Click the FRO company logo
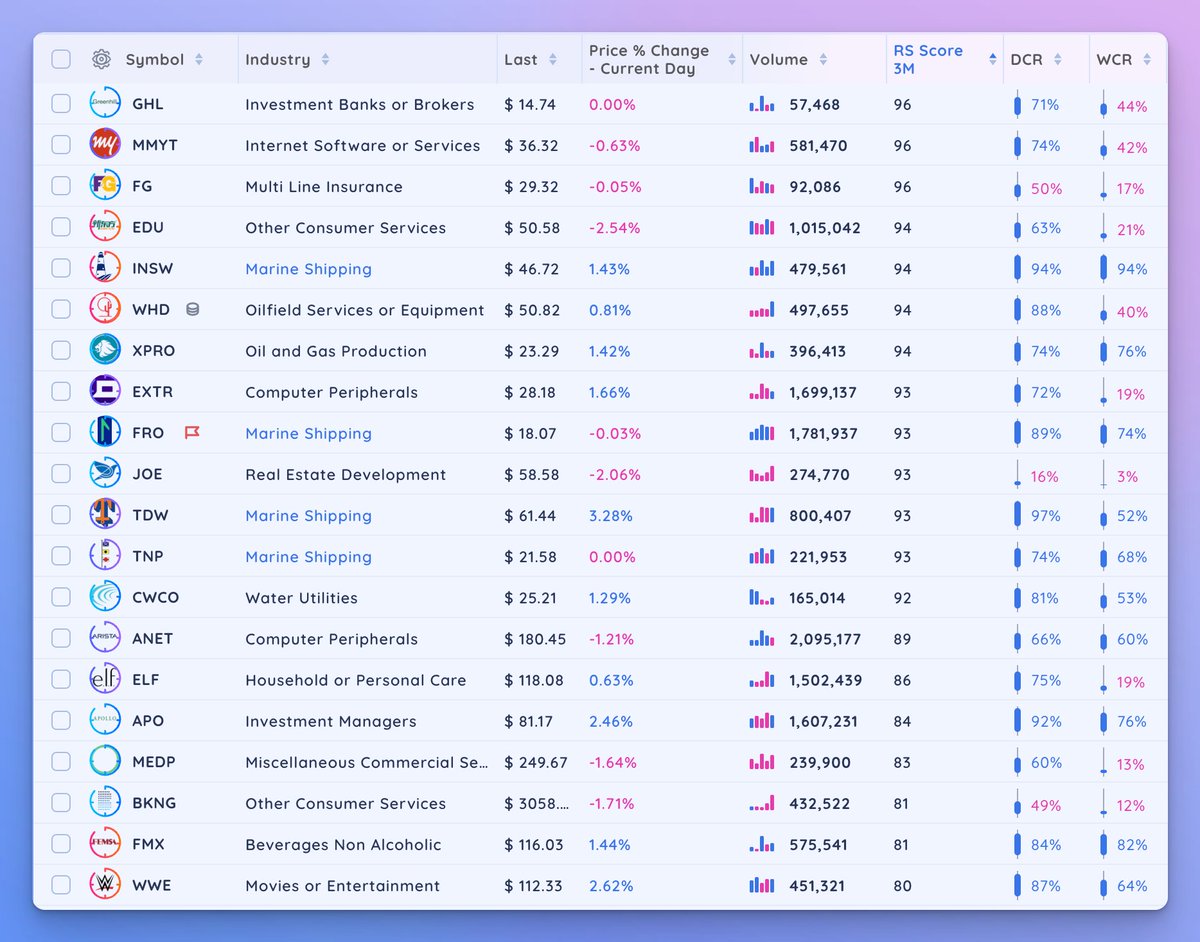Viewport: 1200px width, 942px height. coord(105,432)
